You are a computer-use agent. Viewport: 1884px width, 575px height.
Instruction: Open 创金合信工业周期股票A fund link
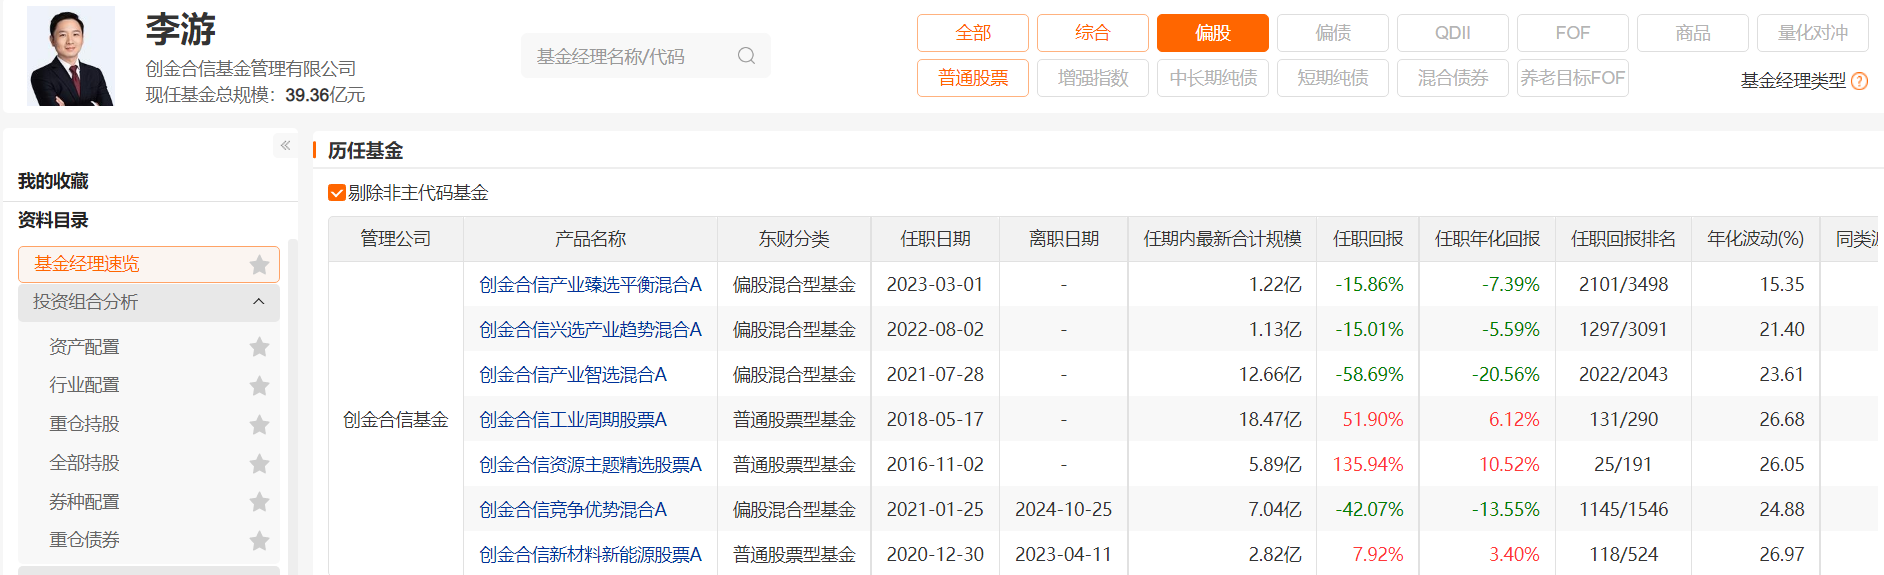click(x=572, y=420)
